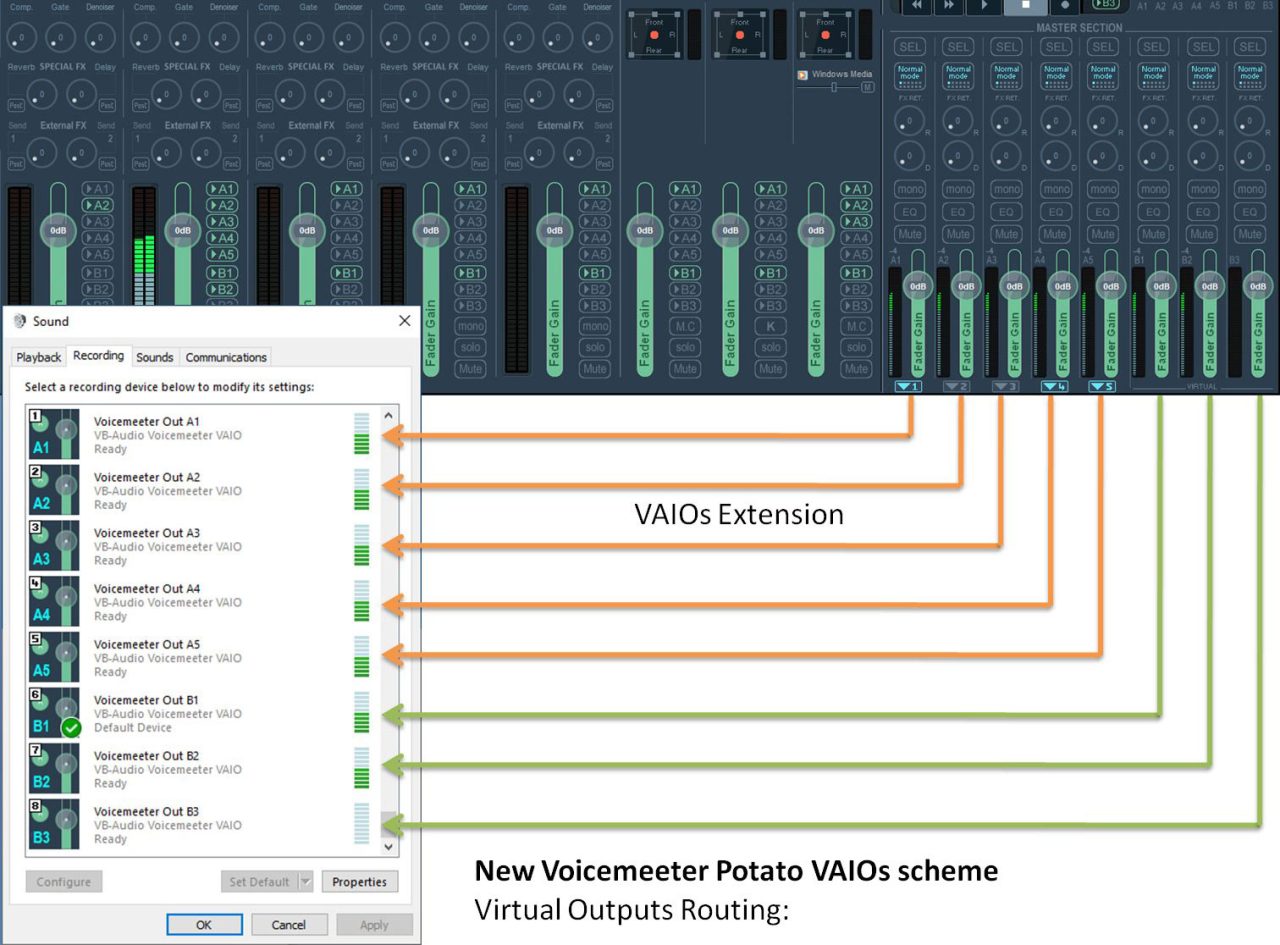Click the K button on the seventh strip

771,326
